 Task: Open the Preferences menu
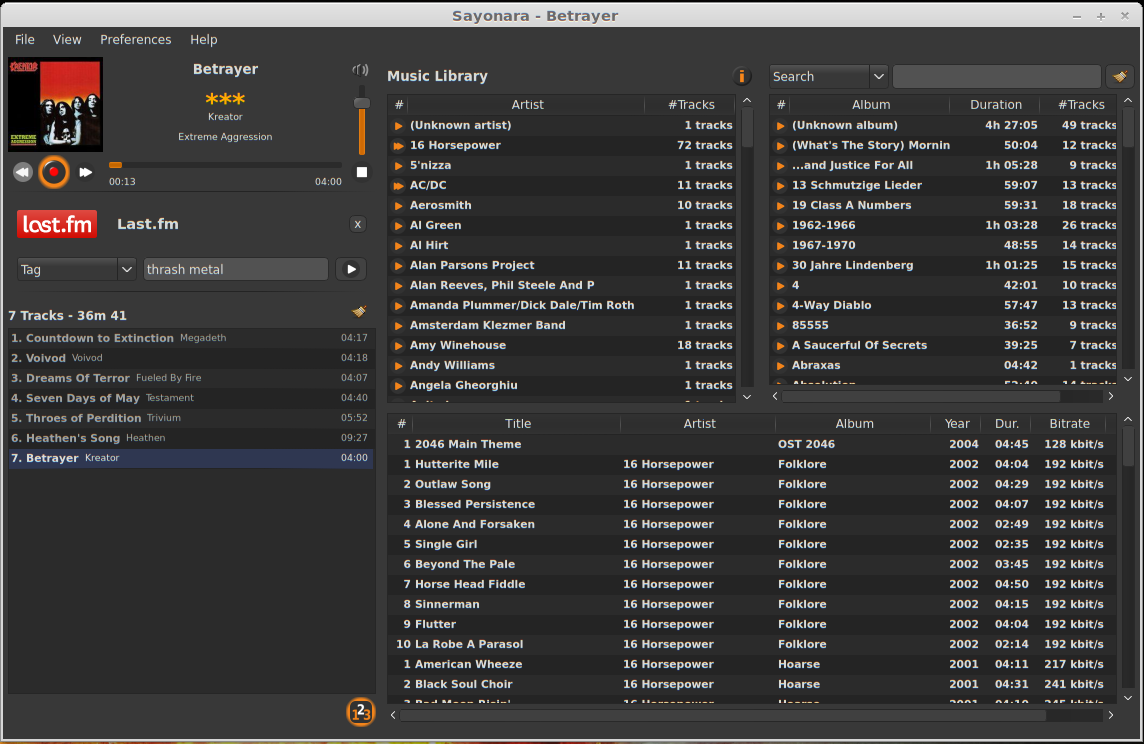(x=136, y=39)
